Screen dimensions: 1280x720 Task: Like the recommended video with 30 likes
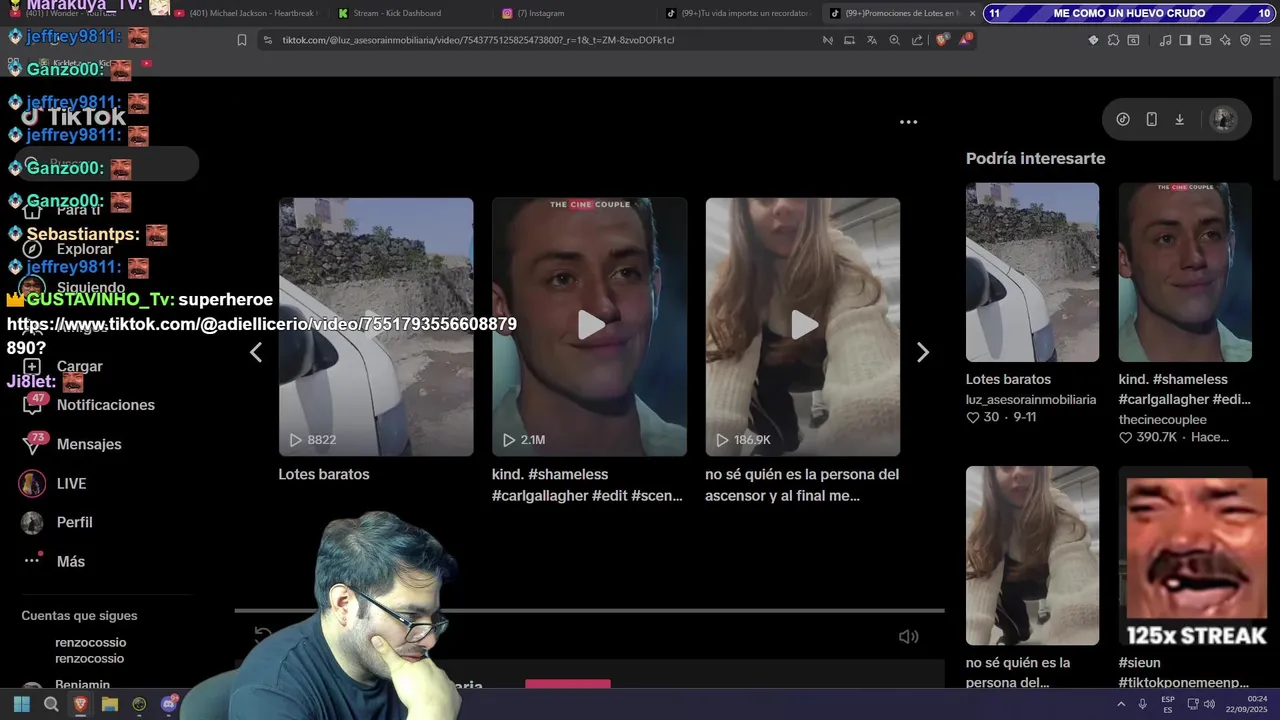pyautogui.click(x=973, y=417)
